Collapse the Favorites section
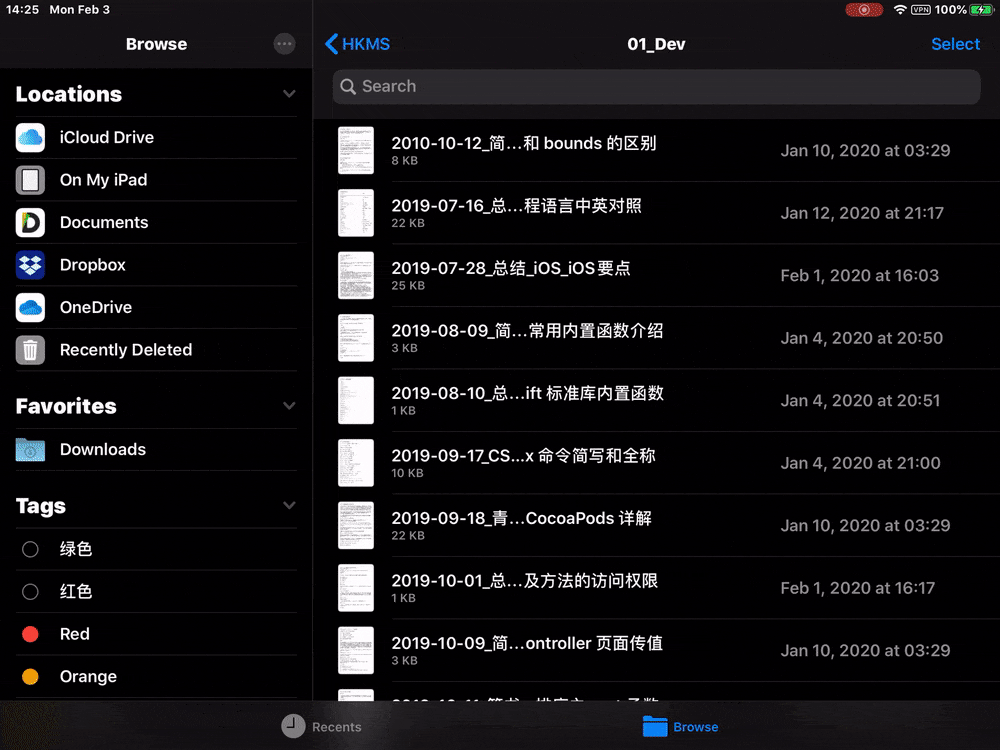 289,405
